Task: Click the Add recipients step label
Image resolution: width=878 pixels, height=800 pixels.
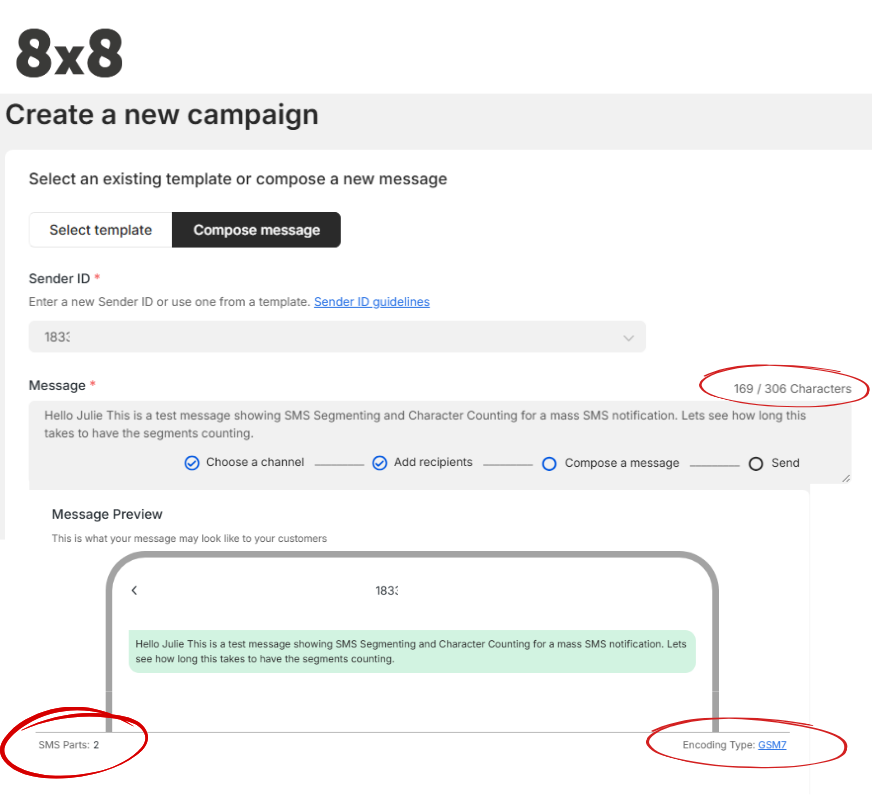Action: [x=433, y=462]
